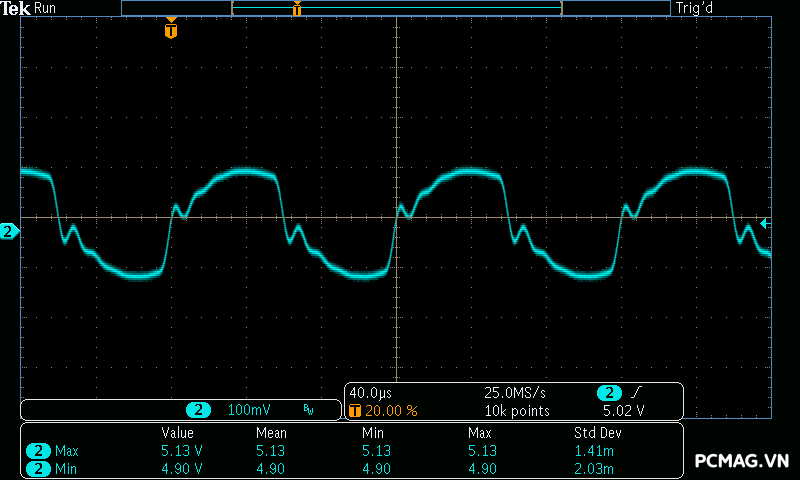
Task: Click the 5.02 V trigger level readout
Action: [x=623, y=411]
